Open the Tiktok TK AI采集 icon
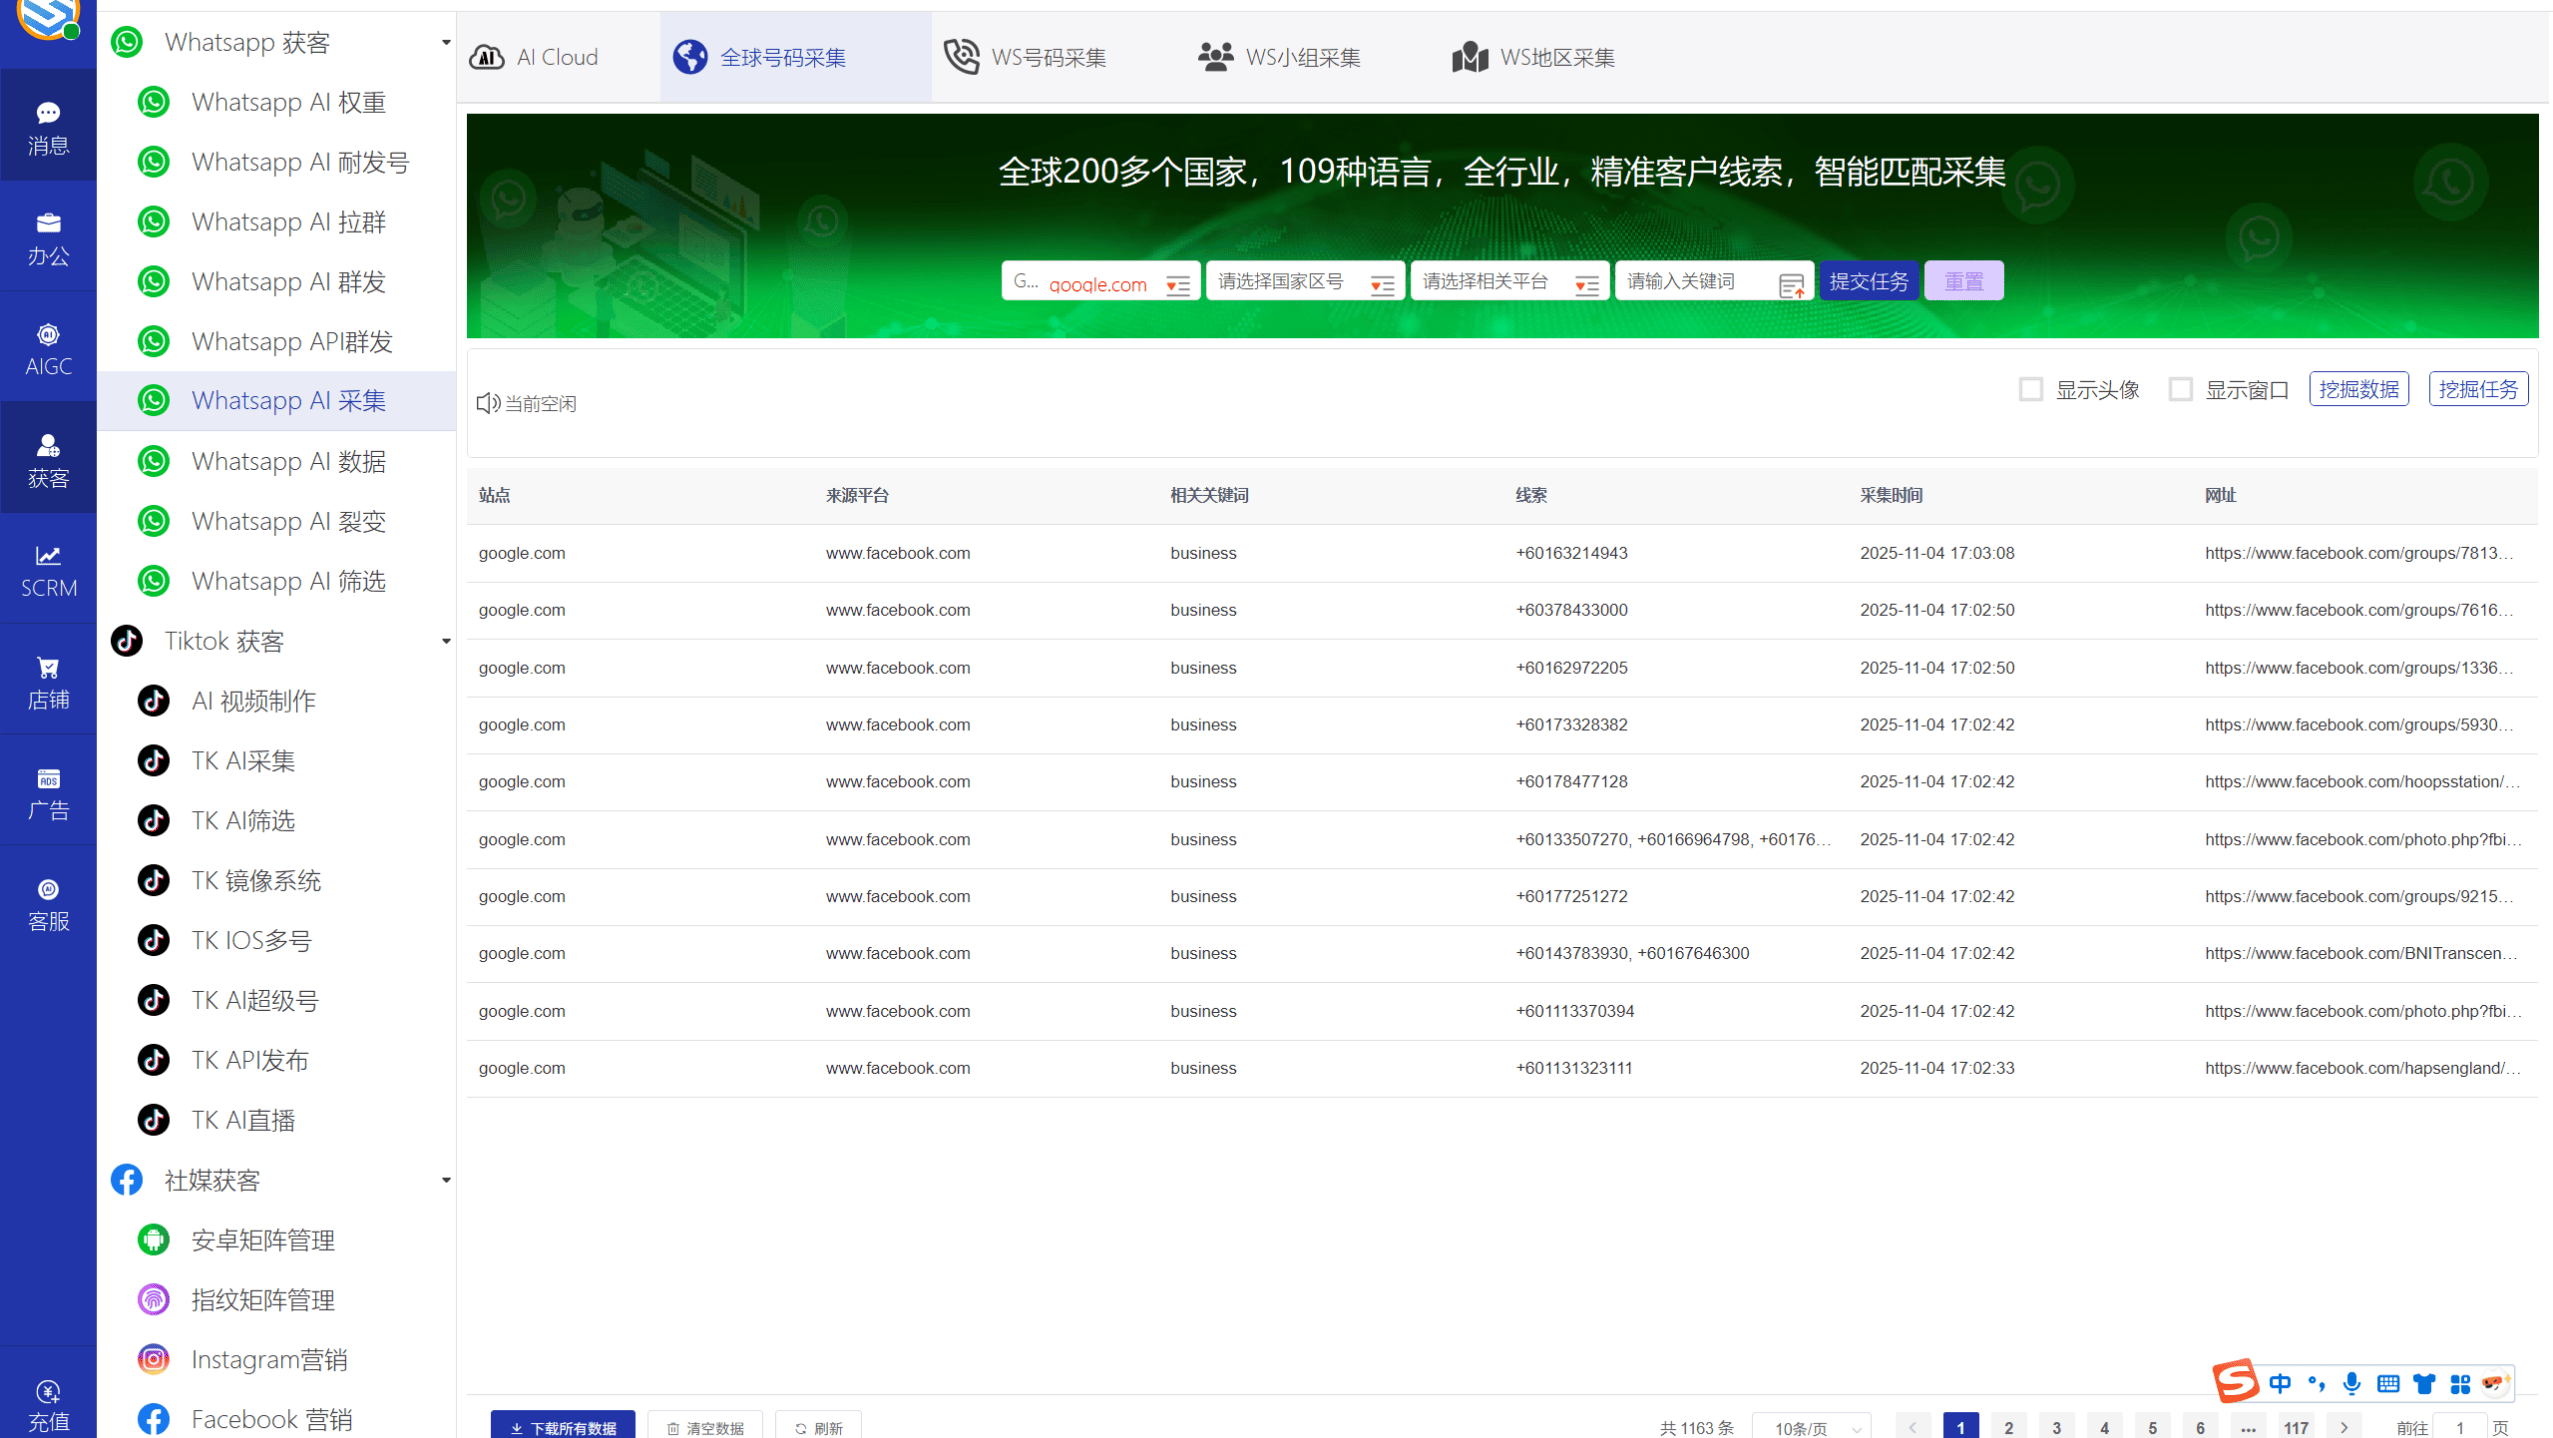This screenshot has width=2553, height=1438. (152, 760)
